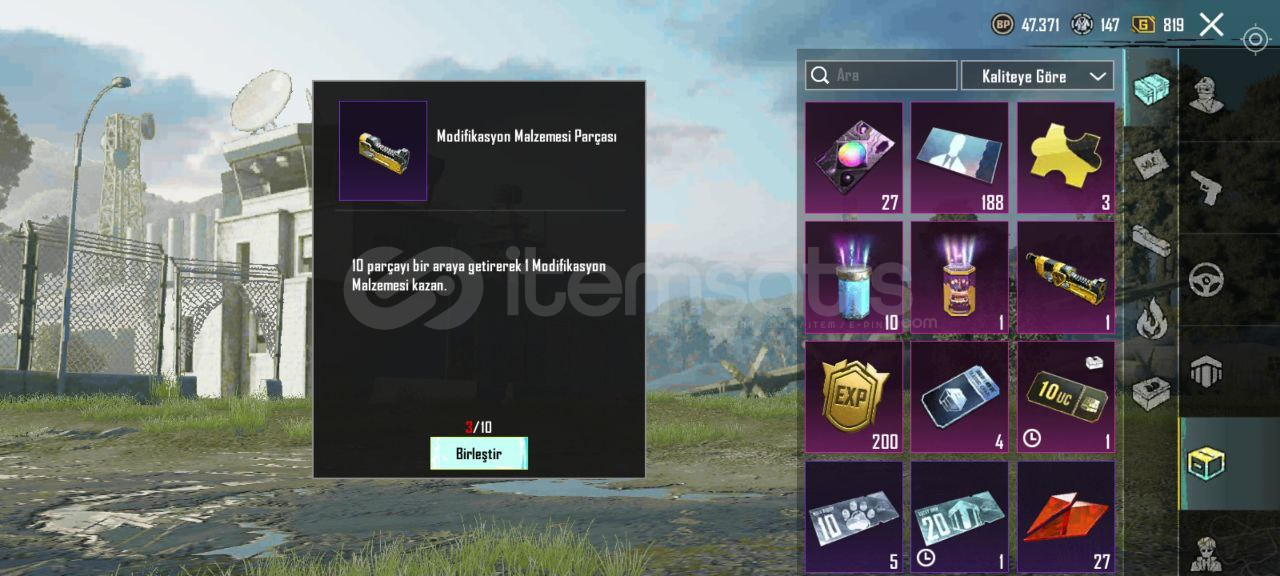Select the red paper plane item
Image resolution: width=1280 pixels, height=576 pixels.
coord(1066,516)
